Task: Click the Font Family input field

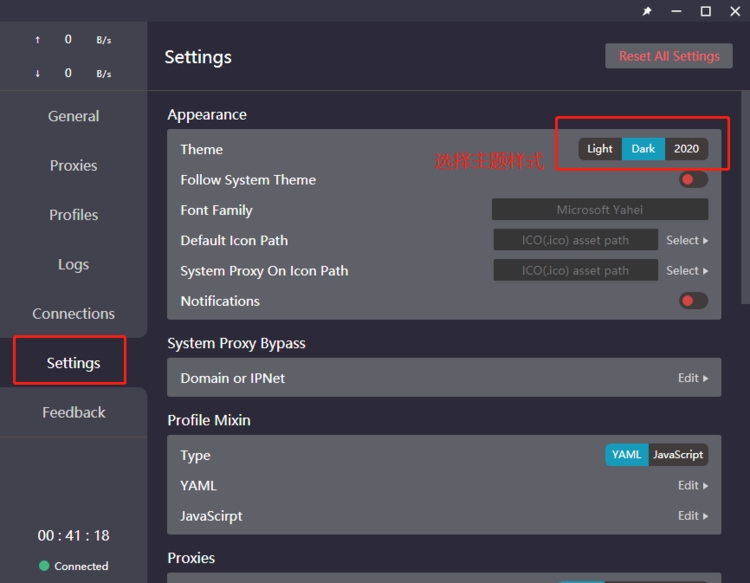Action: (600, 210)
